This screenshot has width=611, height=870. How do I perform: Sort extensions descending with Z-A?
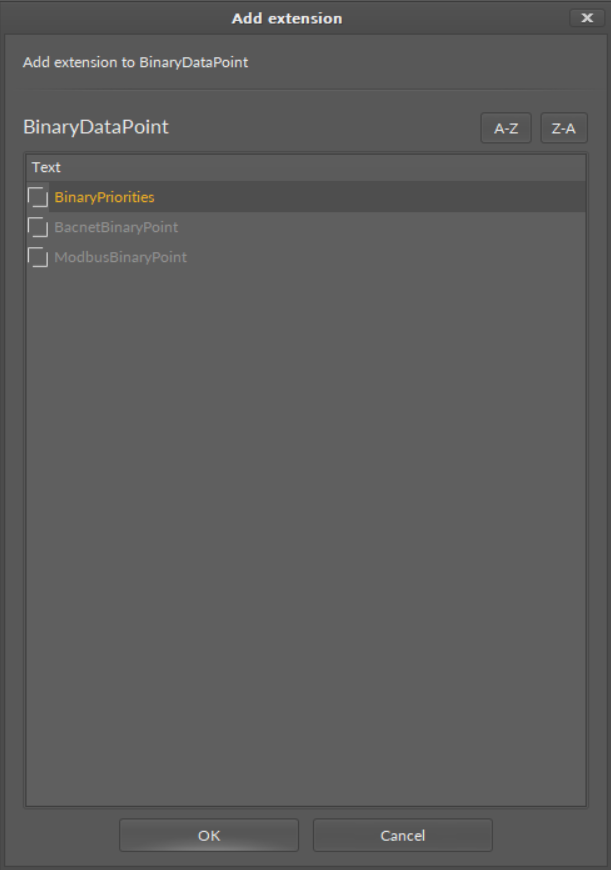coord(563,129)
